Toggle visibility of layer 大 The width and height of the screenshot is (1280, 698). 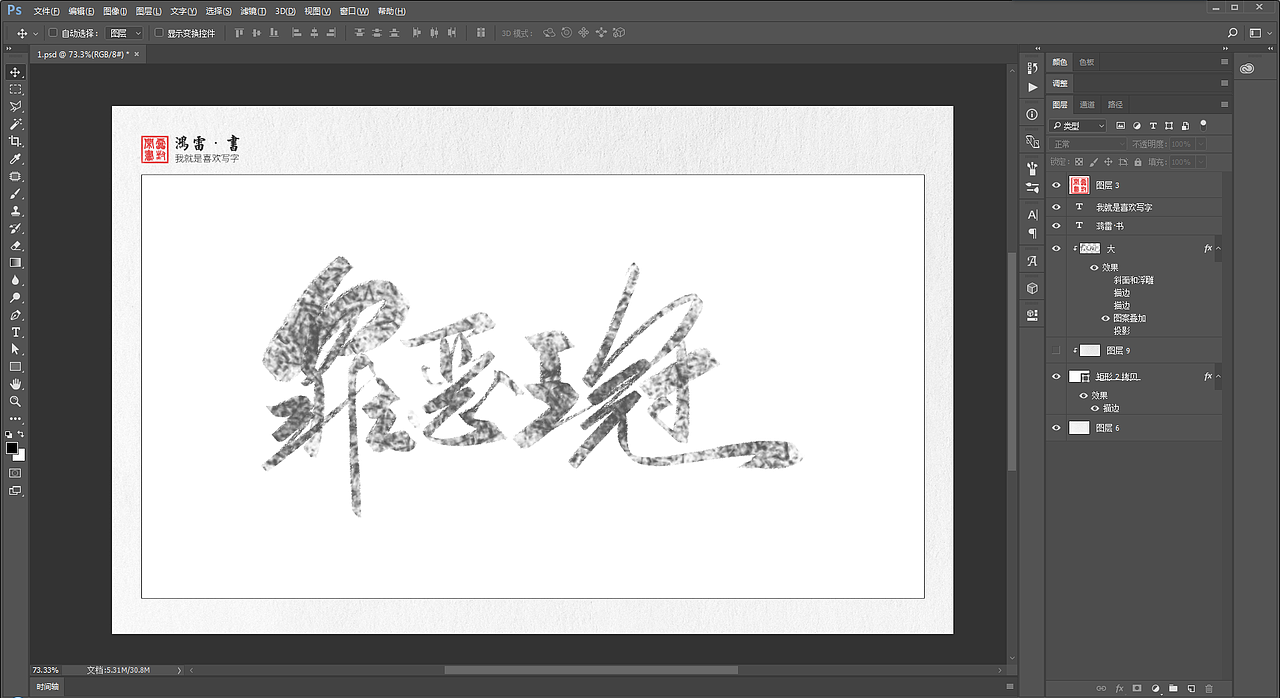(x=1056, y=248)
